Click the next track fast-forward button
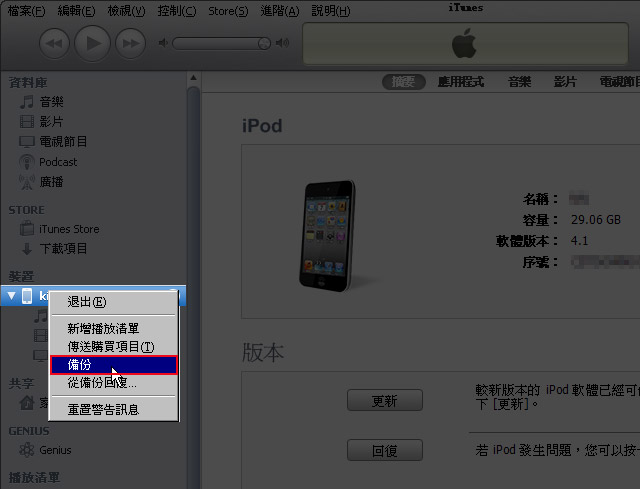The width and height of the screenshot is (640, 489). point(130,43)
